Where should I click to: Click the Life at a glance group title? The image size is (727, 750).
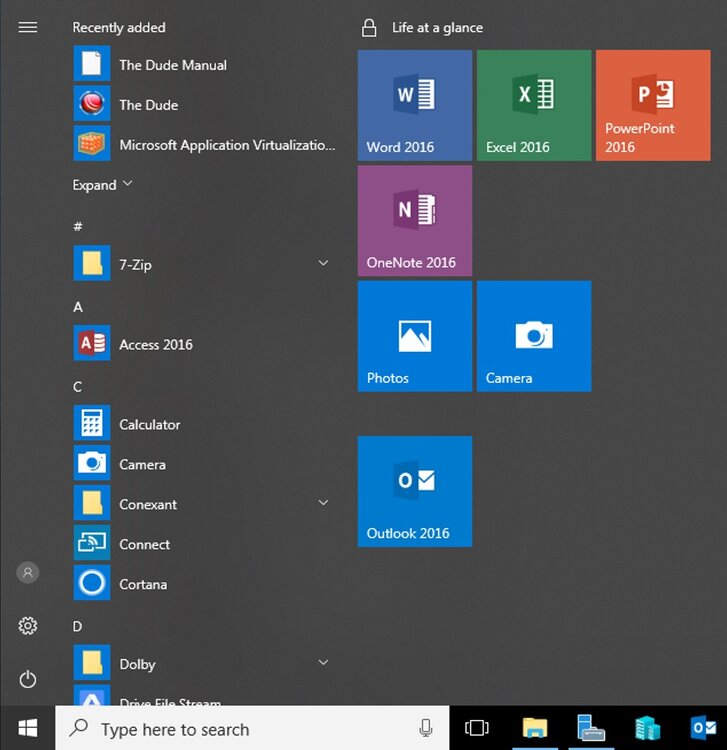click(x=437, y=28)
